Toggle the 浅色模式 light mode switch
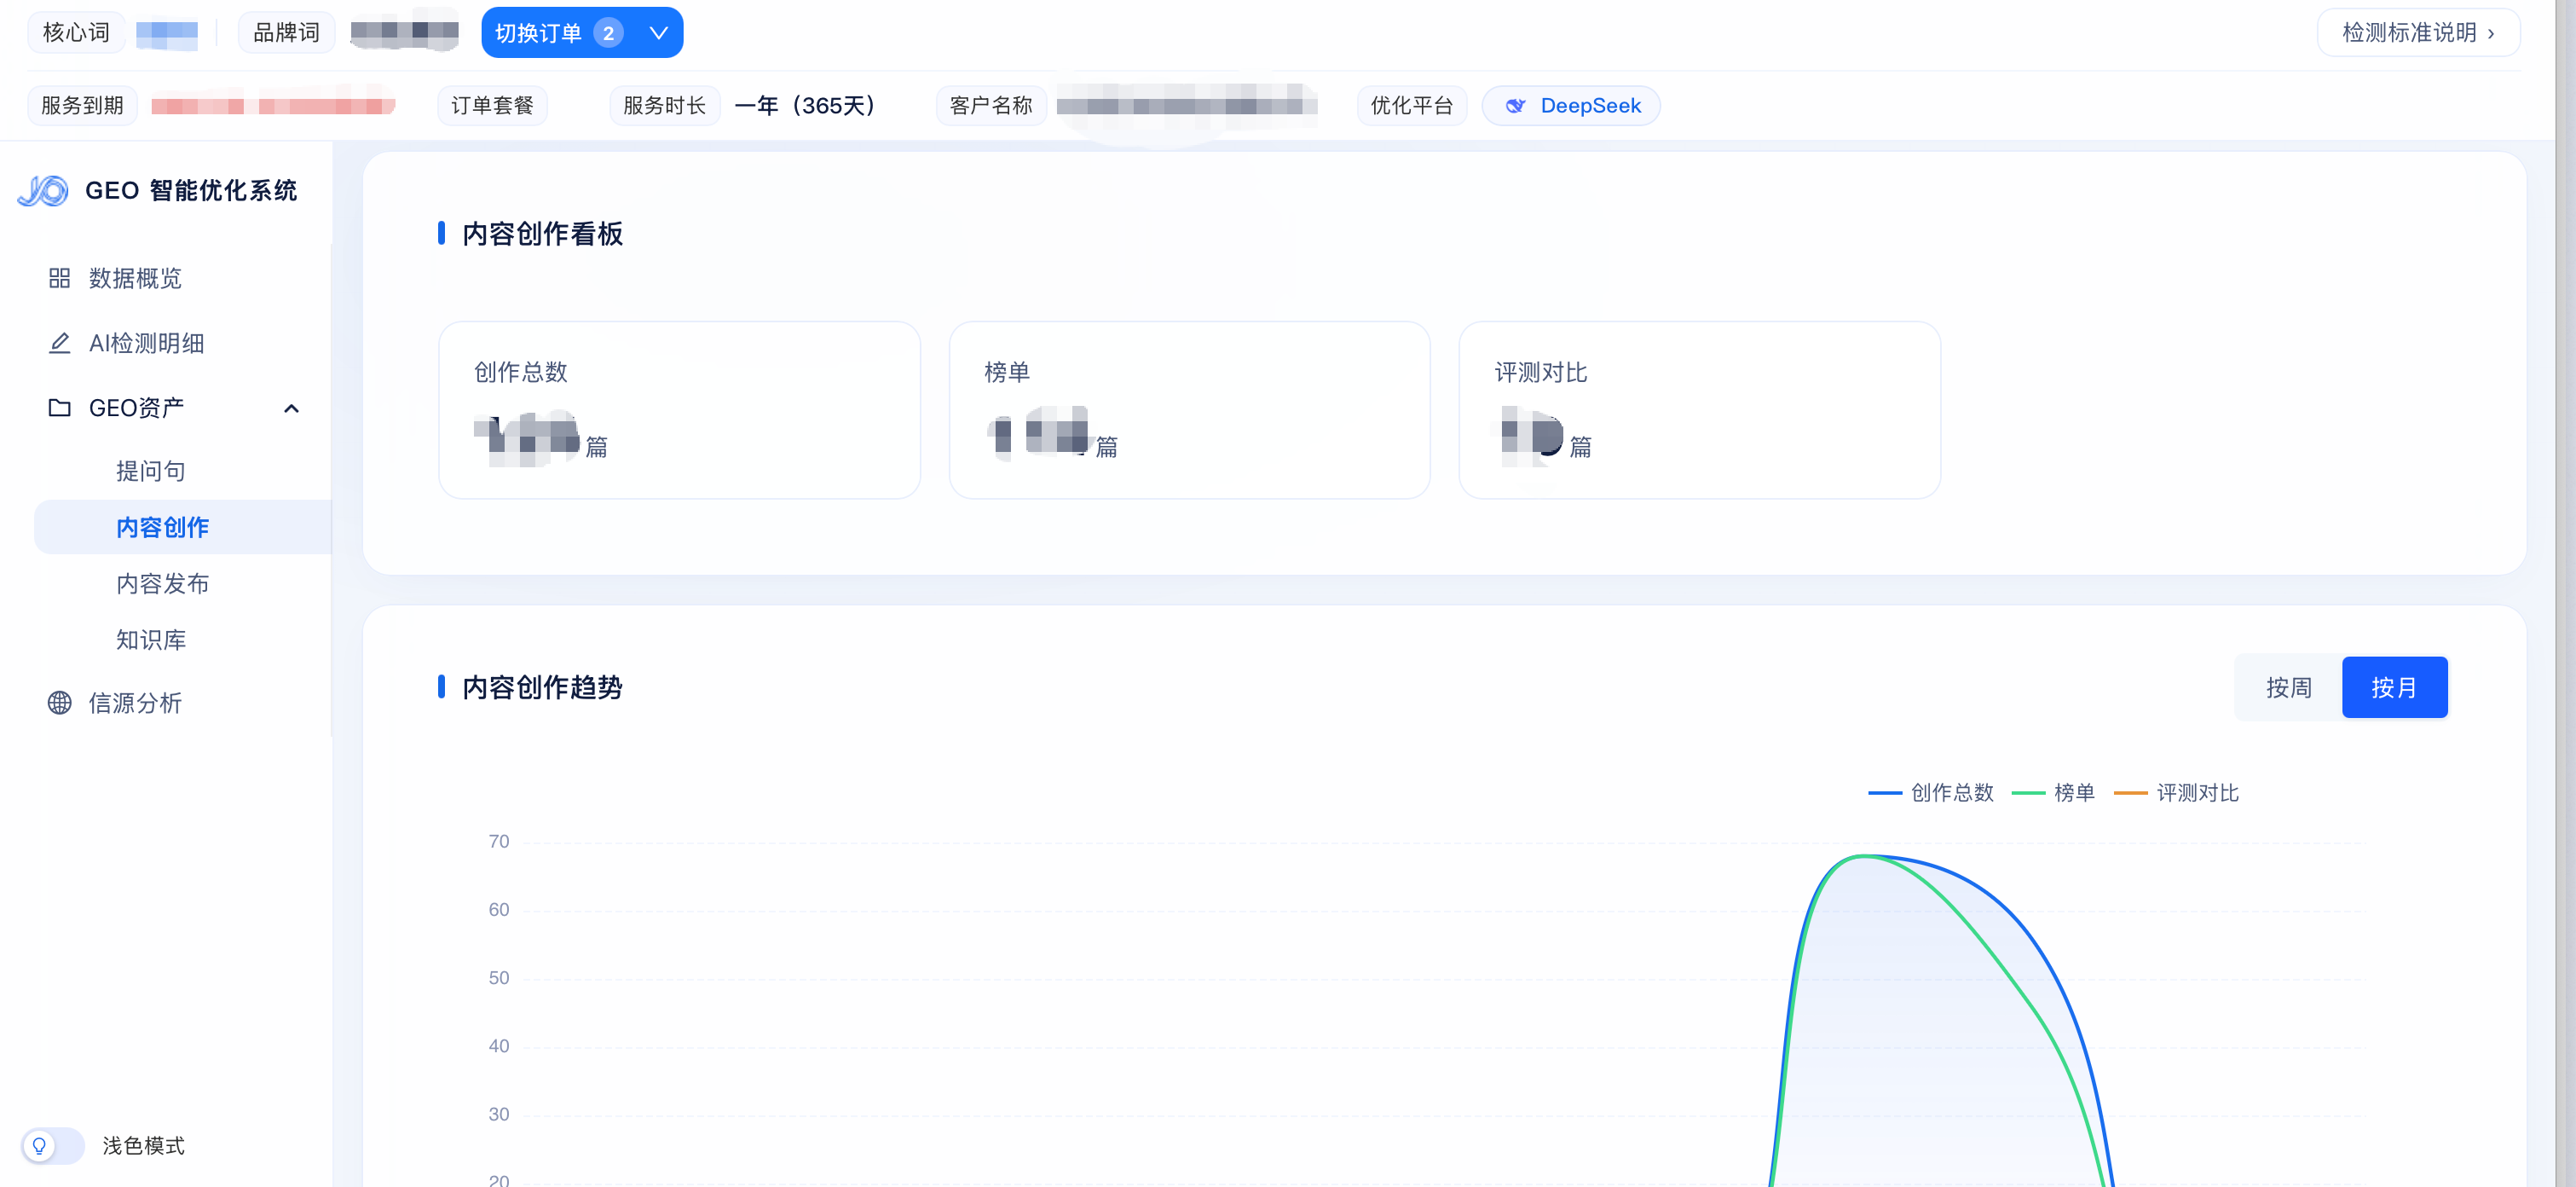This screenshot has width=2576, height=1187. pos(53,1146)
